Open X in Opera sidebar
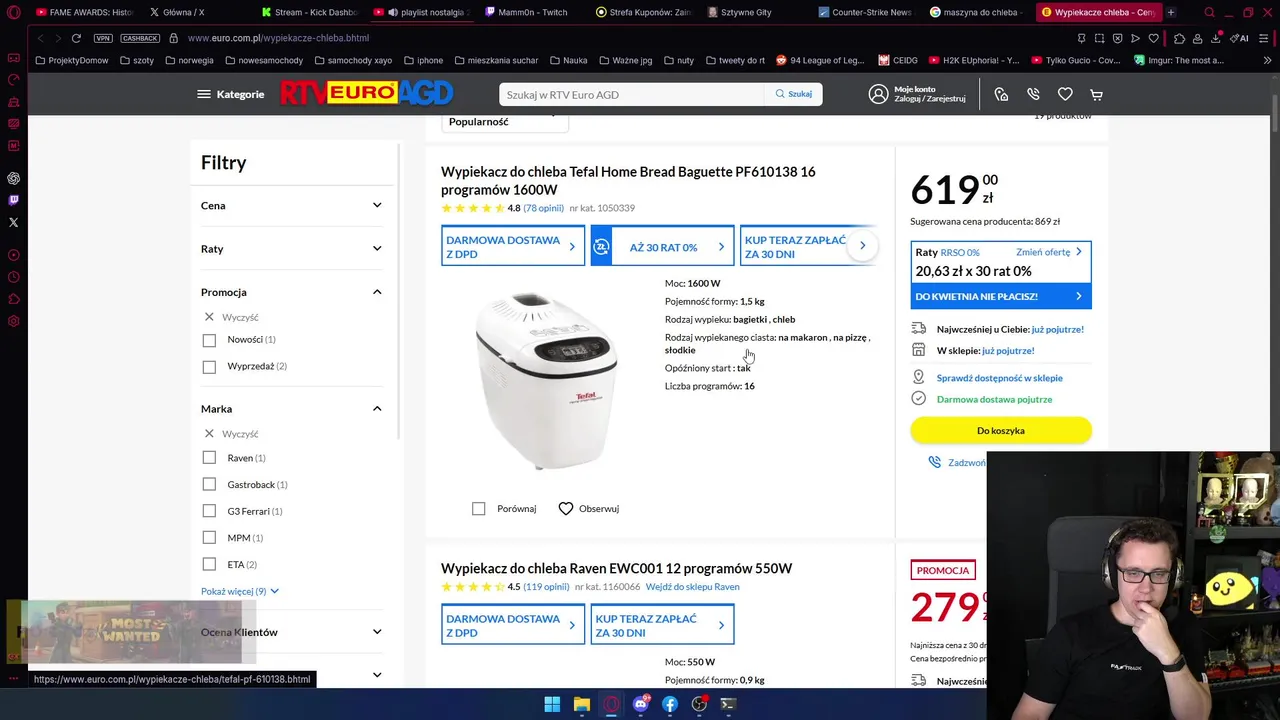The height and width of the screenshot is (720, 1280). 13,222
